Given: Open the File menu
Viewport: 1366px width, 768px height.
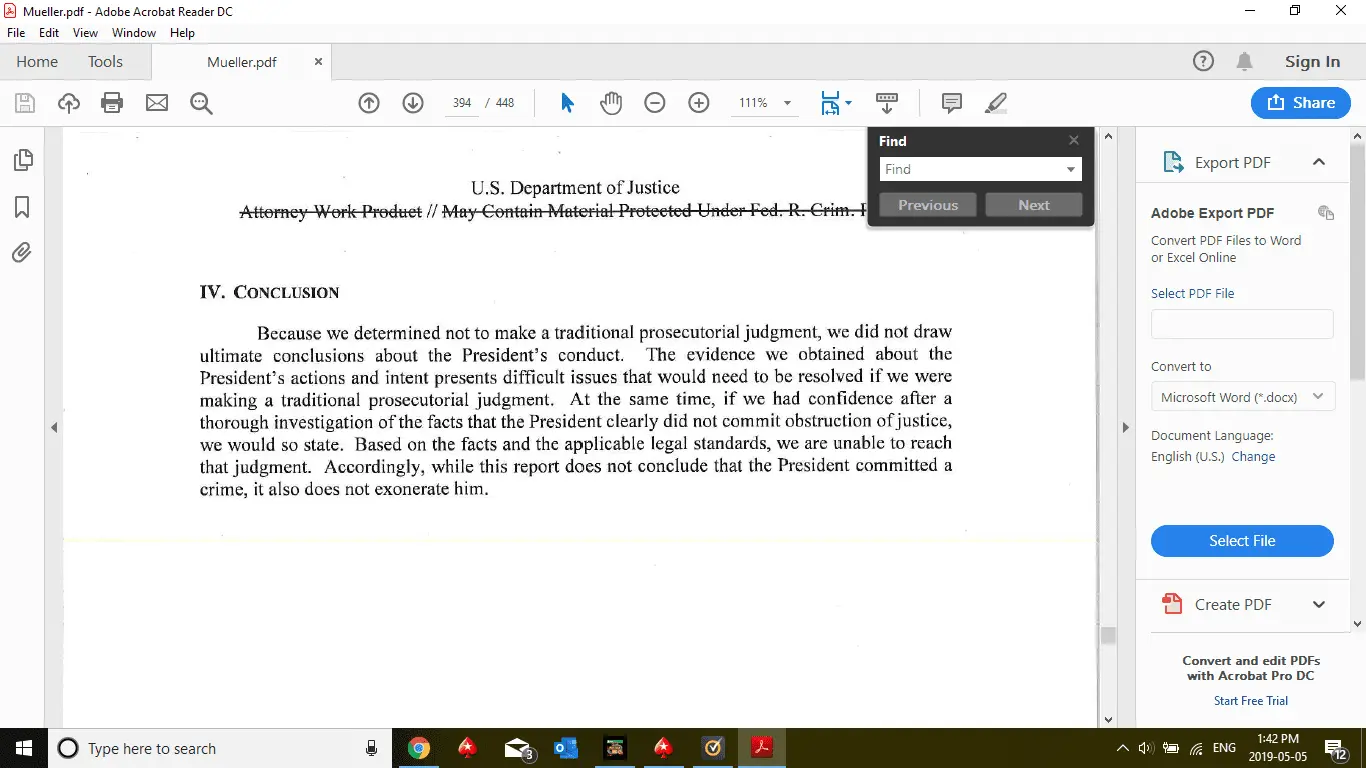Looking at the screenshot, I should click(x=16, y=33).
